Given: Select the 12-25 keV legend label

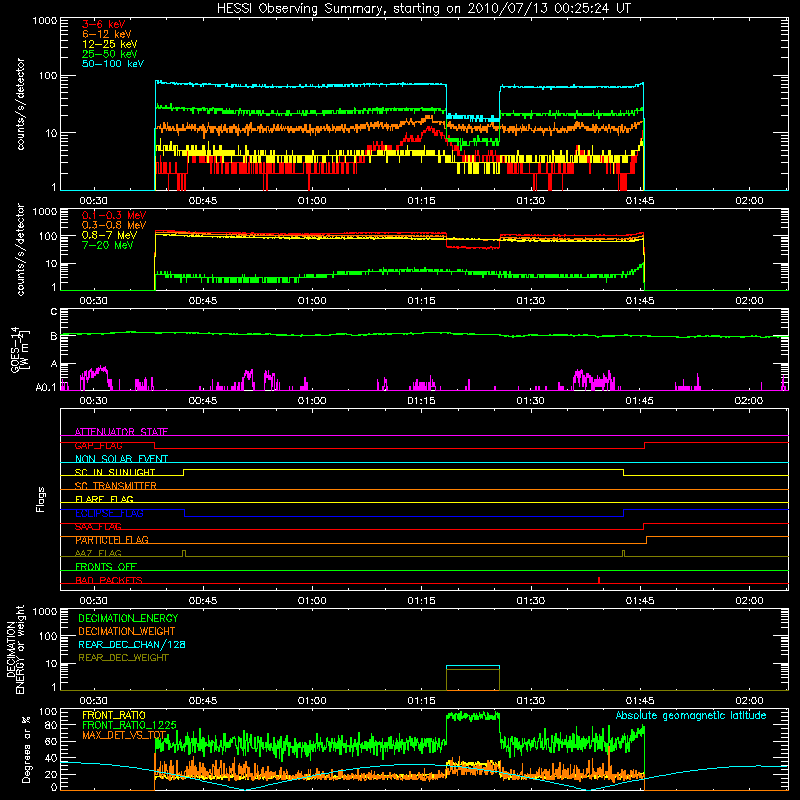Looking at the screenshot, I should pyautogui.click(x=109, y=44).
